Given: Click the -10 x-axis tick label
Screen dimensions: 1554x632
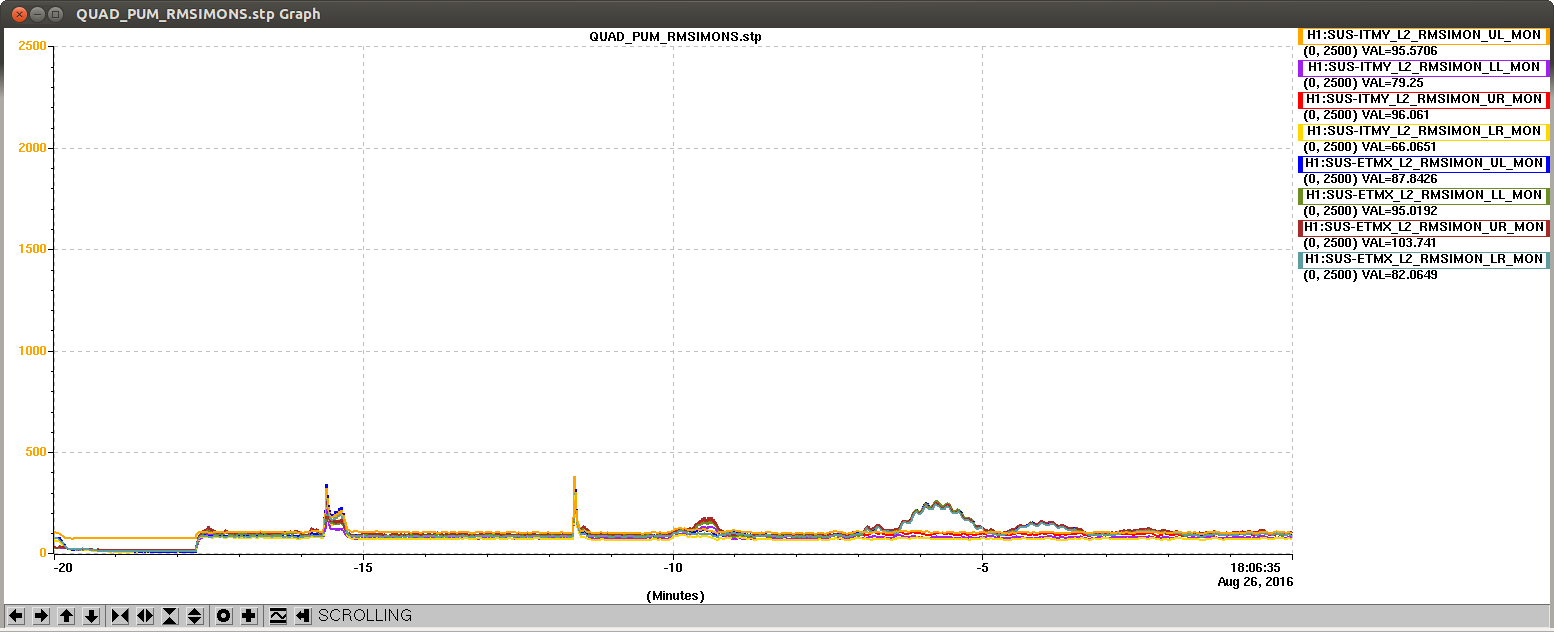Looking at the screenshot, I should (x=673, y=569).
